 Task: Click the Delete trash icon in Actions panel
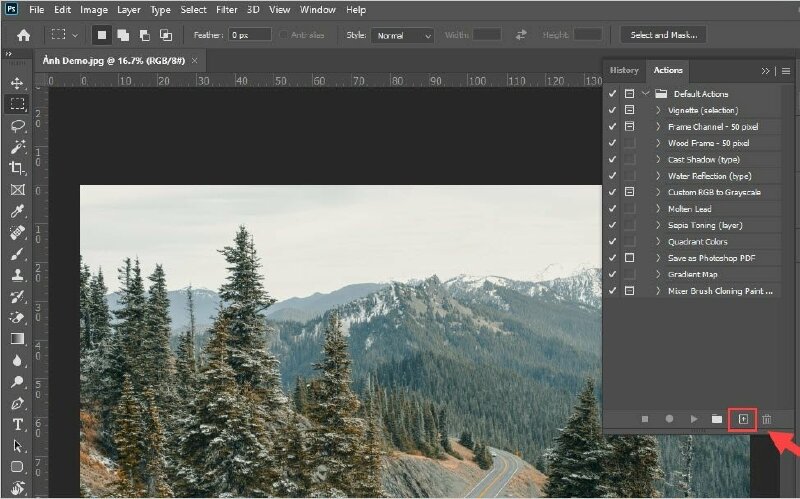tap(767, 419)
